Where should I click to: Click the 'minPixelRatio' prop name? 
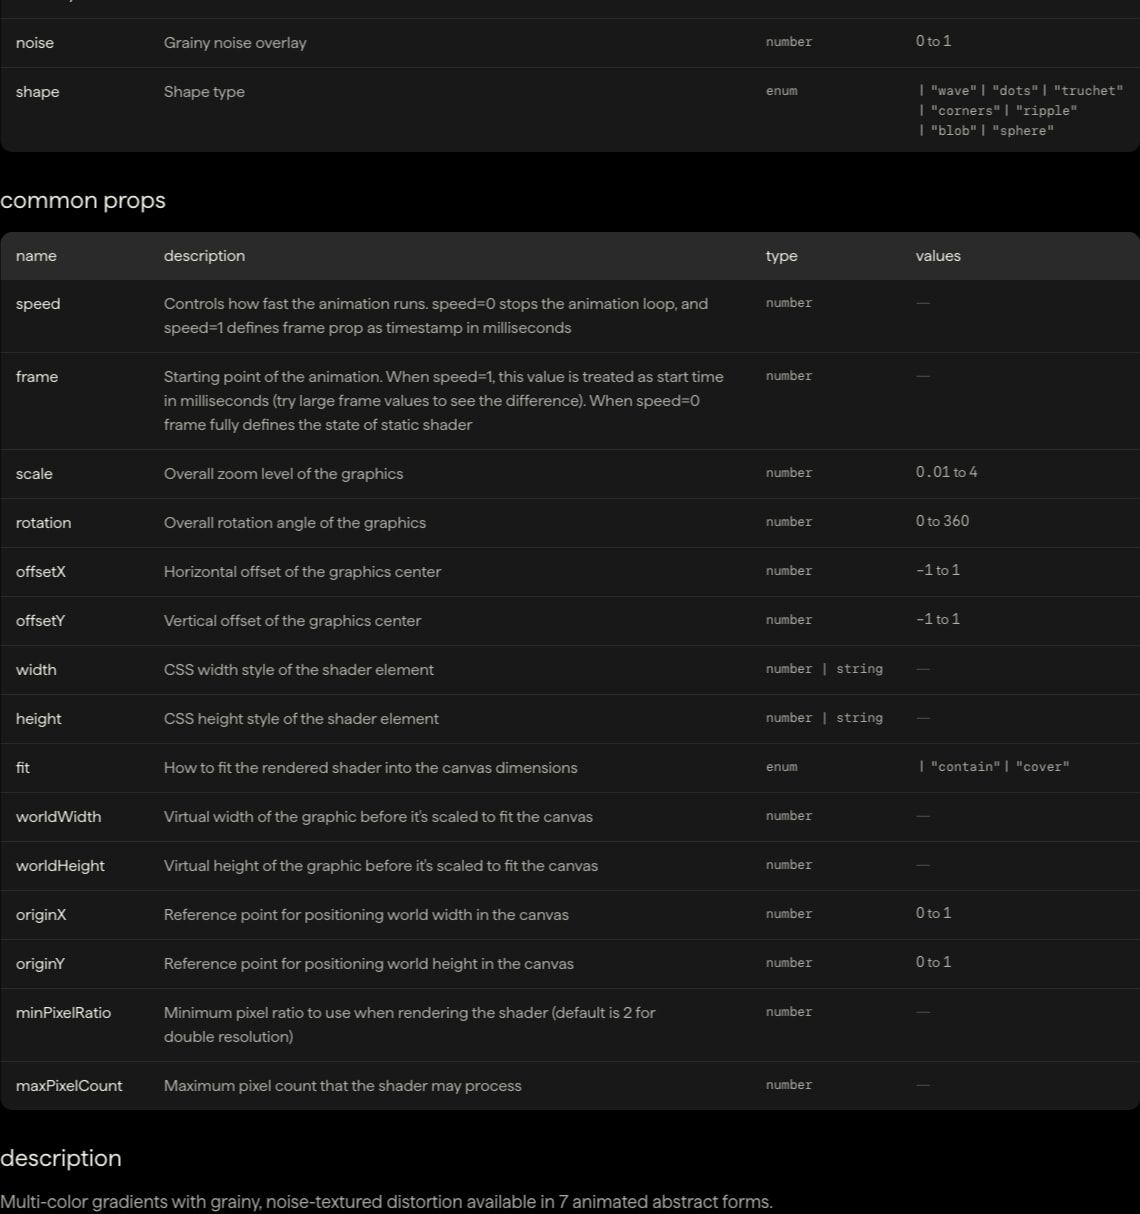click(63, 1013)
